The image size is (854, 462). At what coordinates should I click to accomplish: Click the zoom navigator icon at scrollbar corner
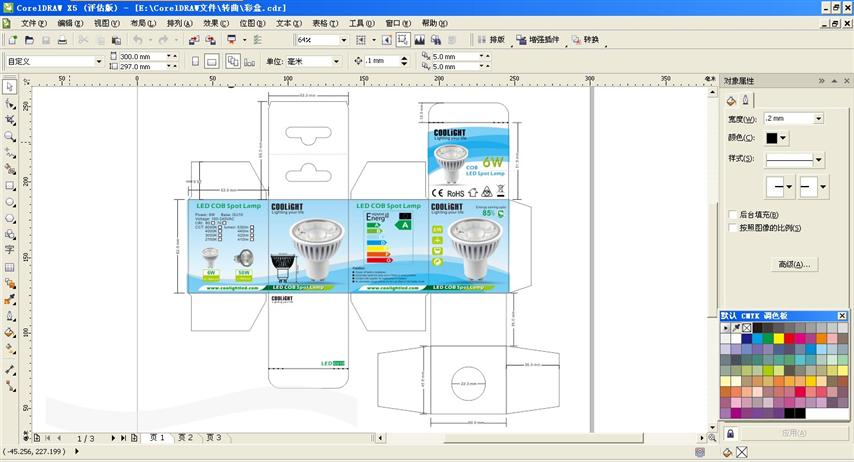[712, 437]
